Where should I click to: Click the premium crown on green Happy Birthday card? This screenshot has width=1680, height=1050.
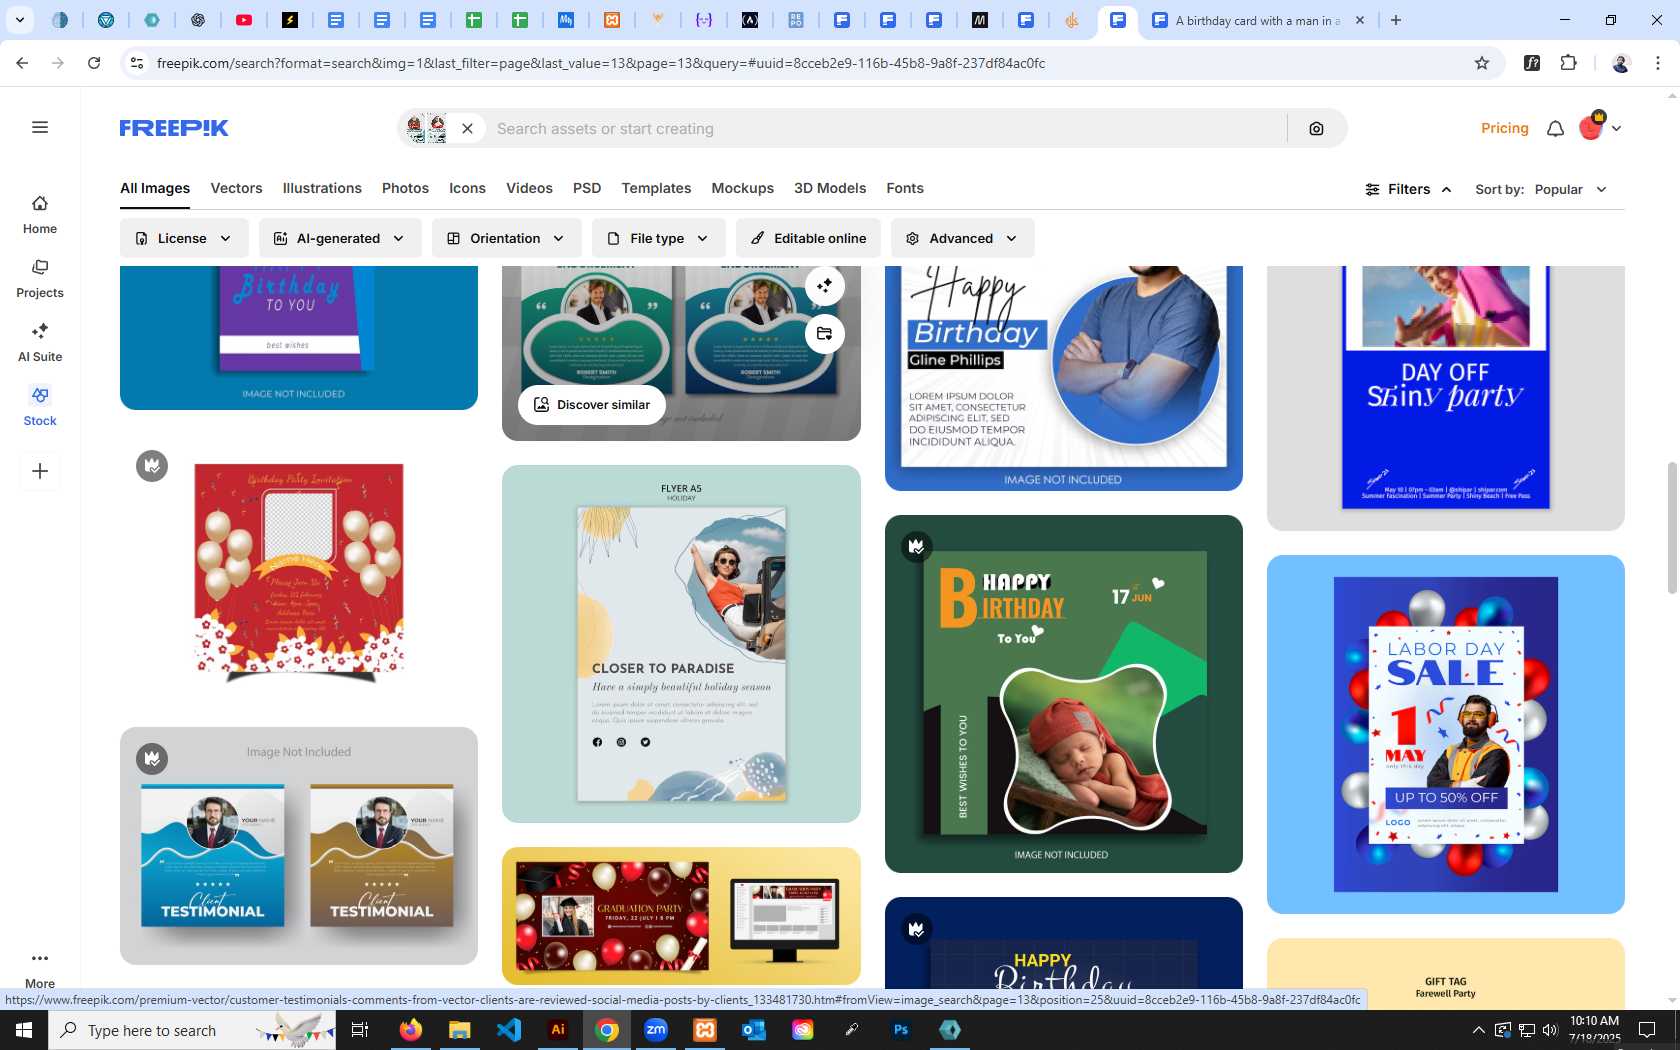pyautogui.click(x=916, y=546)
